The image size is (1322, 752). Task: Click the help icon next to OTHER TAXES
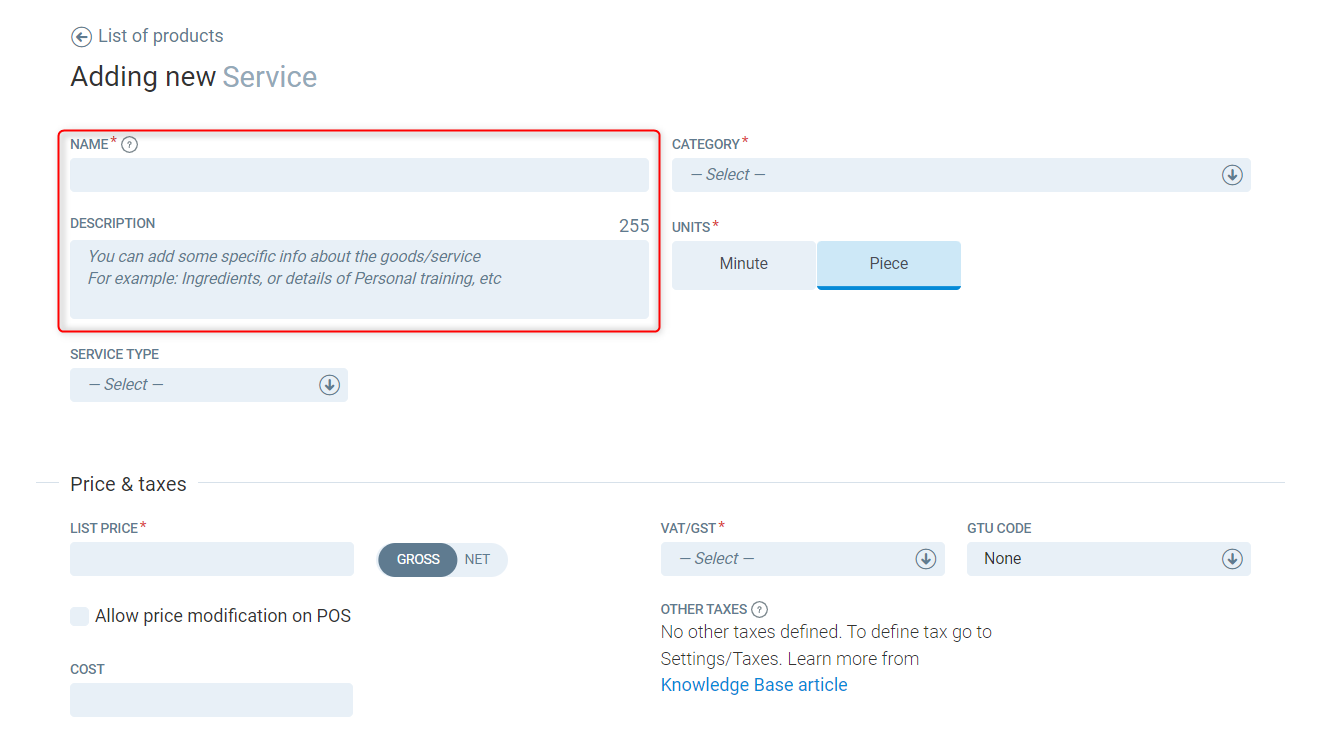(759, 610)
